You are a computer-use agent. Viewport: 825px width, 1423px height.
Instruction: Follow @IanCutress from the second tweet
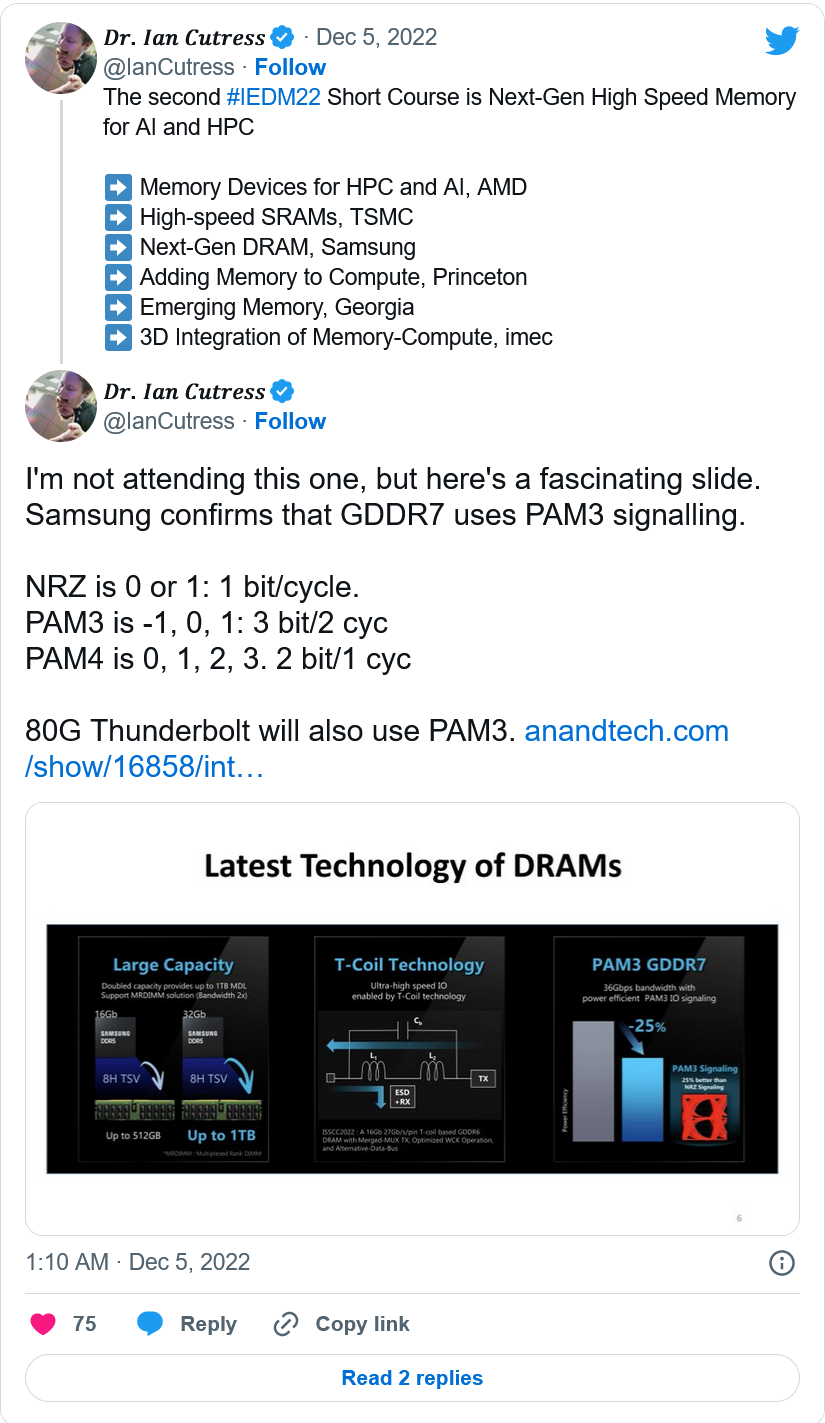(x=290, y=421)
